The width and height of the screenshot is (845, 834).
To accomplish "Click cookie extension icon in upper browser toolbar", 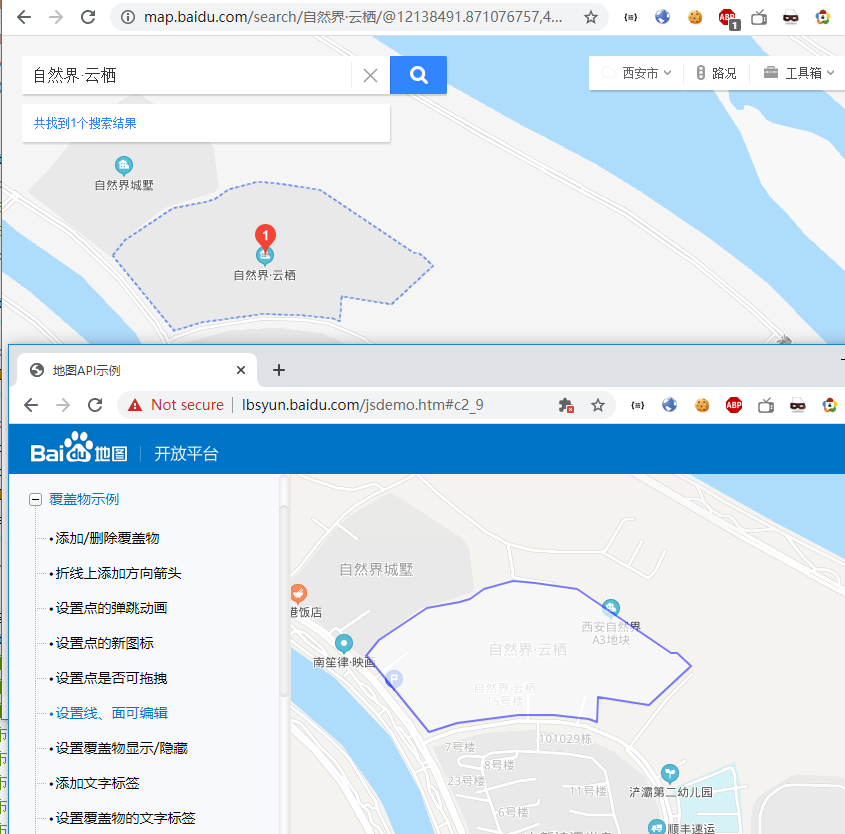I will 695,17.
